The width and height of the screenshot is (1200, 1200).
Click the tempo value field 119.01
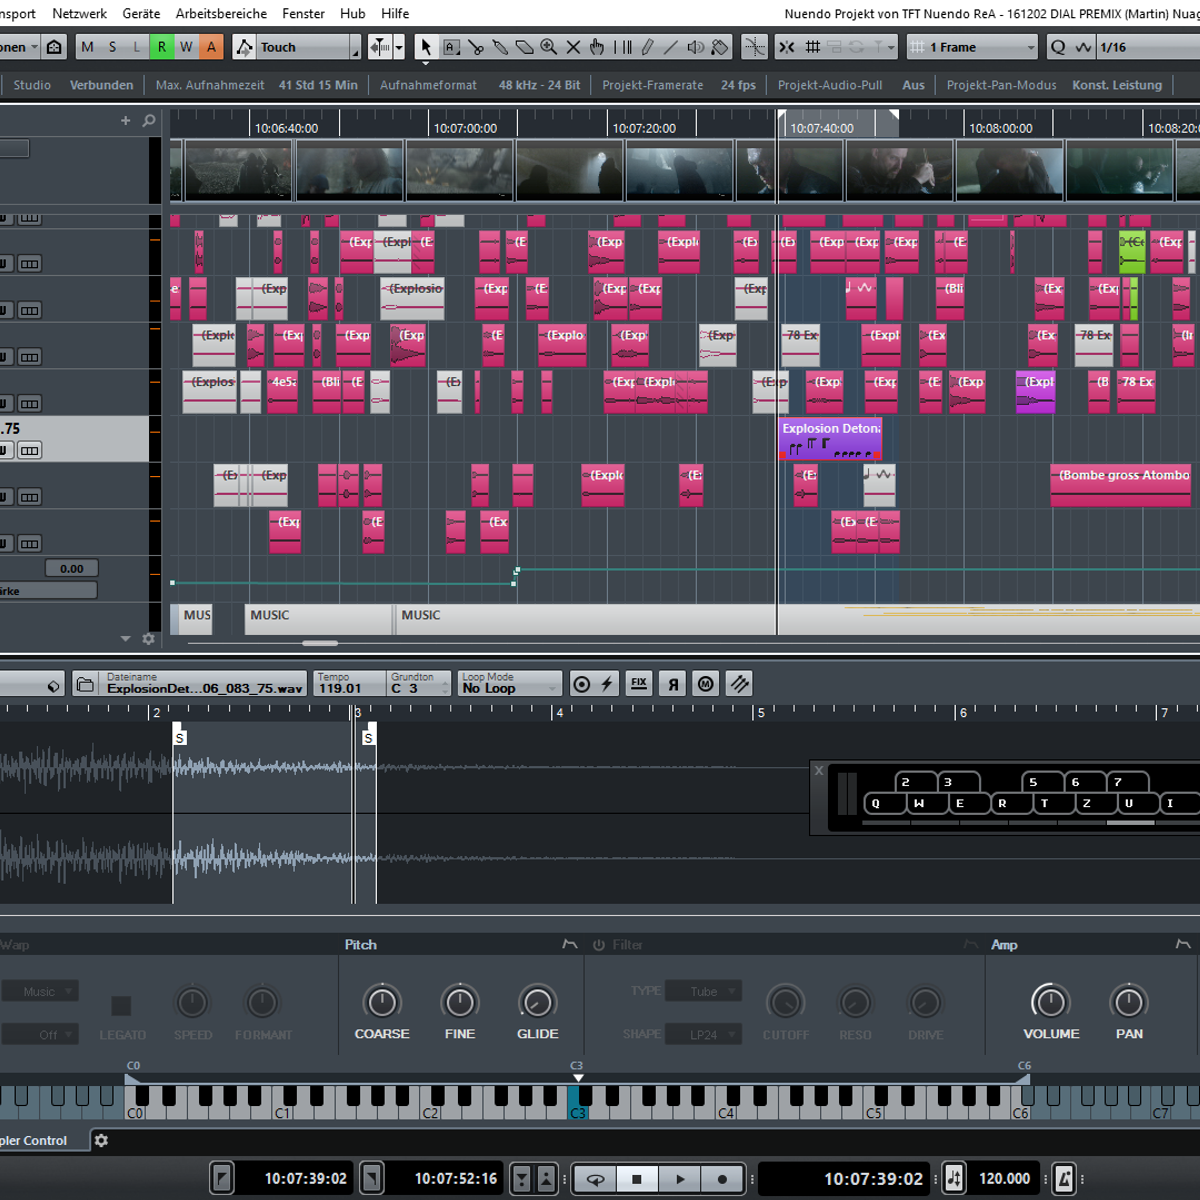pyautogui.click(x=350, y=684)
